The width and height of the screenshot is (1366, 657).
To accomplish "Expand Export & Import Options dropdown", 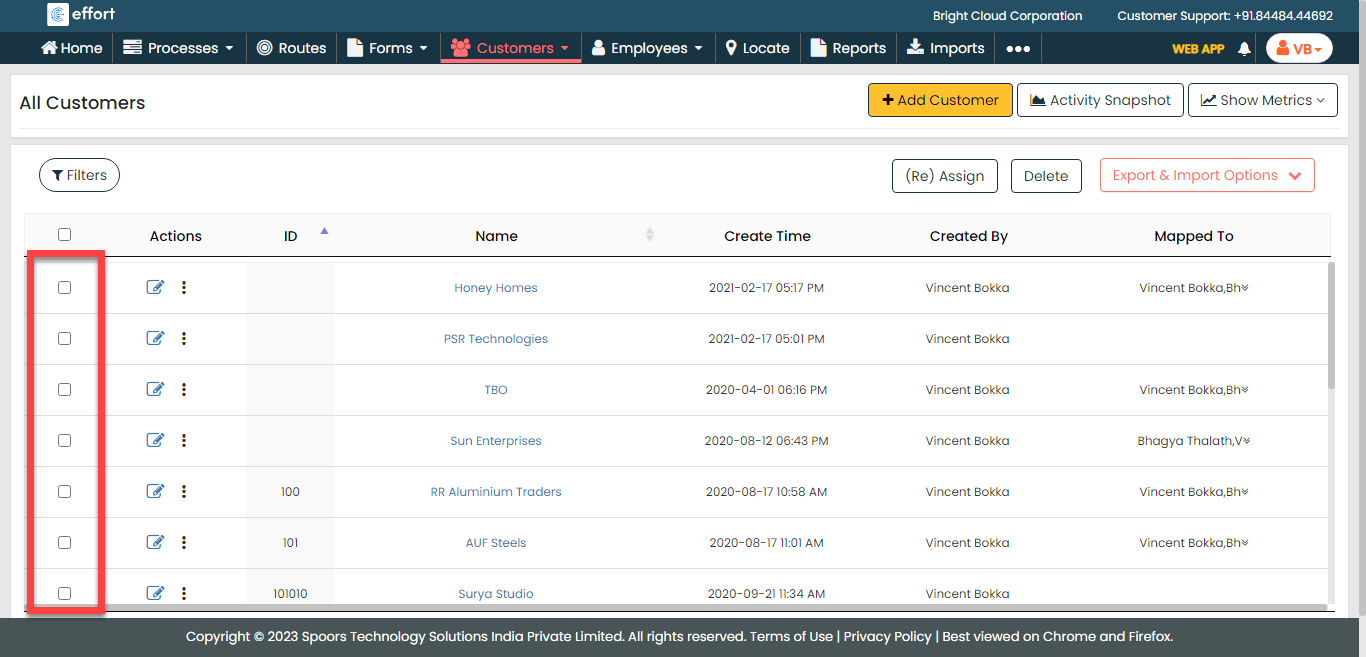I will coord(1206,176).
